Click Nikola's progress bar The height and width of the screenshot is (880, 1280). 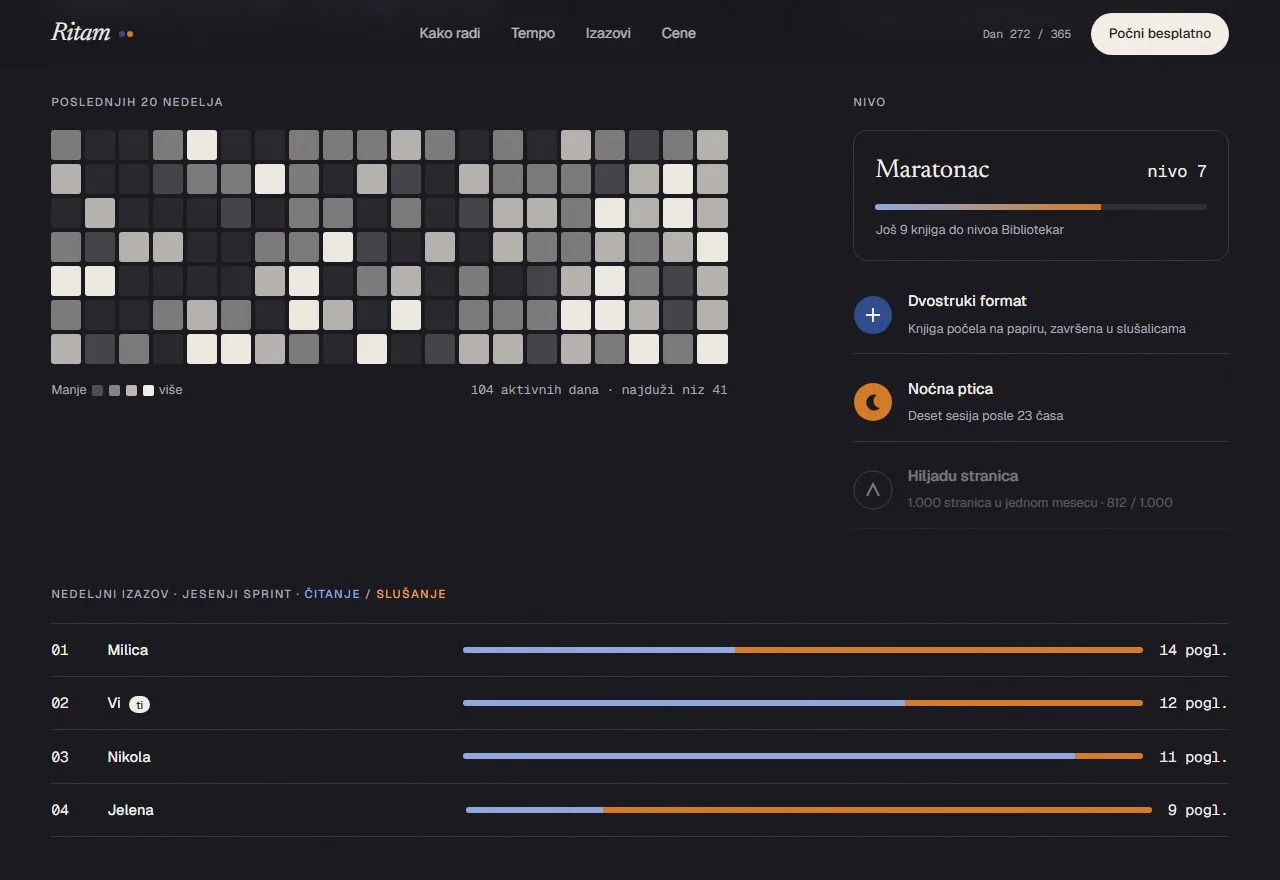[x=803, y=756]
